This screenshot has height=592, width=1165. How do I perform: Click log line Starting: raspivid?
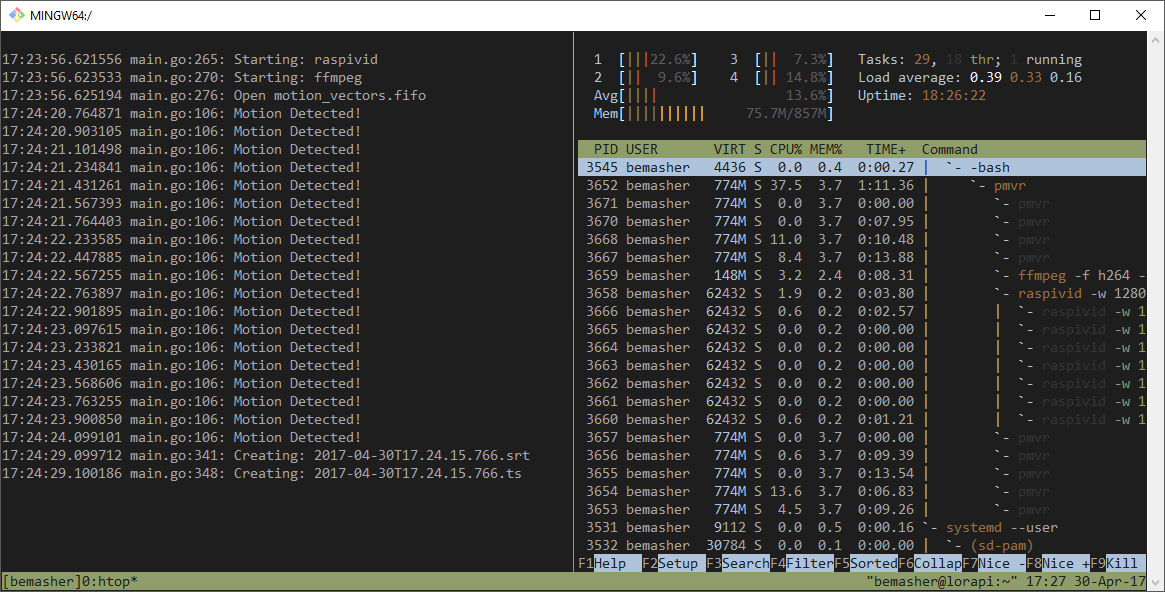pyautogui.click(x=190, y=59)
